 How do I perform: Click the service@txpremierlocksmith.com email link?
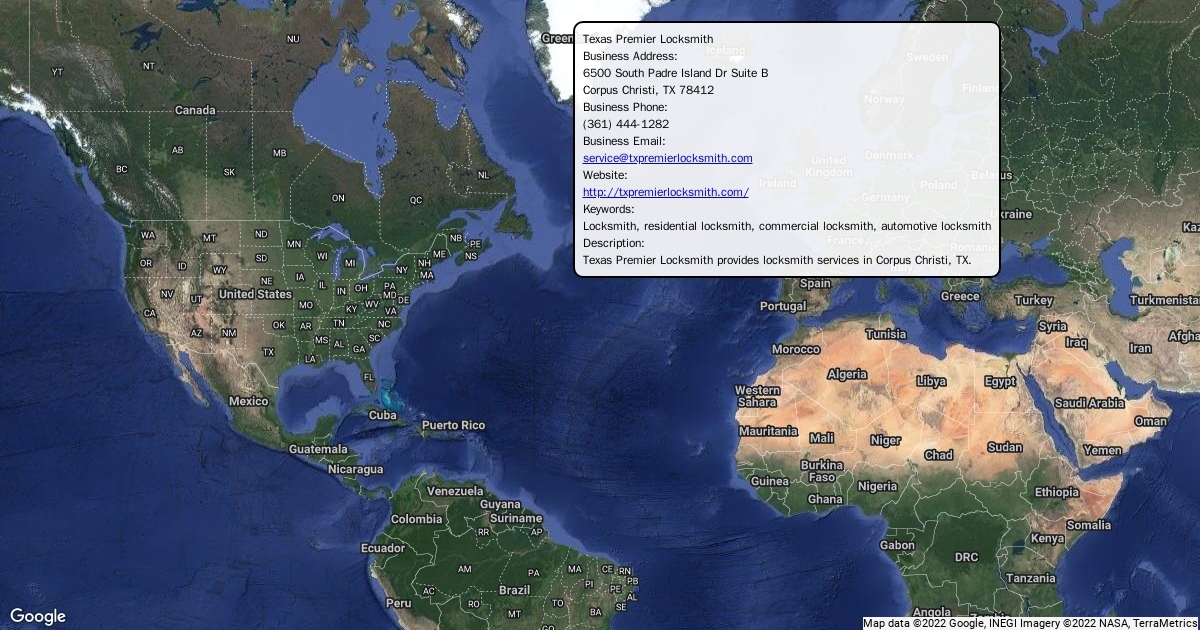click(667, 158)
